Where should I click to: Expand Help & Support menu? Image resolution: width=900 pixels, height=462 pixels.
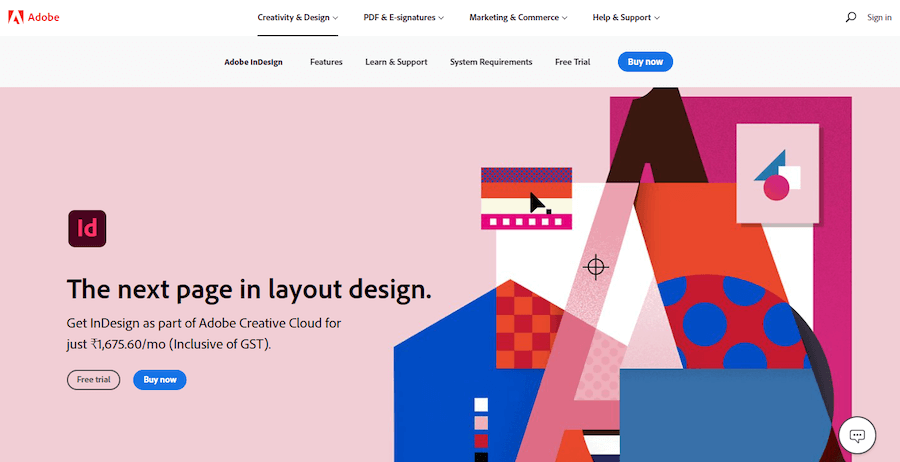[626, 17]
